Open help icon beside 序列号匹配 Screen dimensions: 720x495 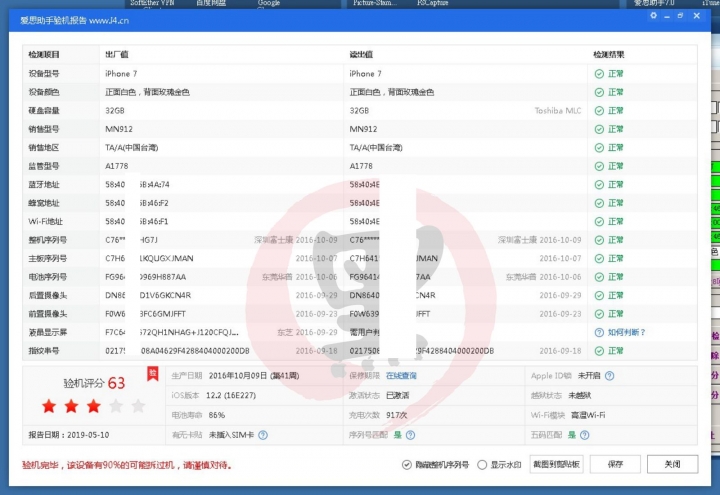411,435
